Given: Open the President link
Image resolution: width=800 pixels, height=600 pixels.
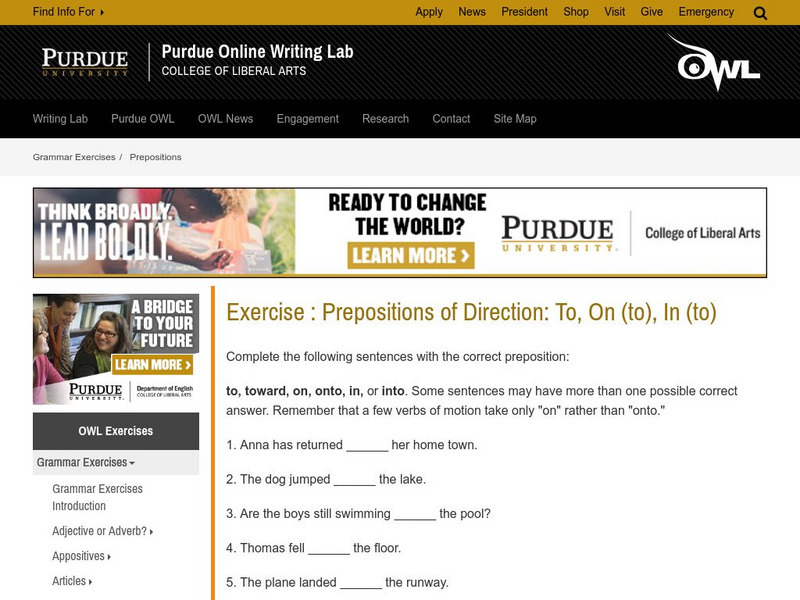Looking at the screenshot, I should click(x=524, y=12).
